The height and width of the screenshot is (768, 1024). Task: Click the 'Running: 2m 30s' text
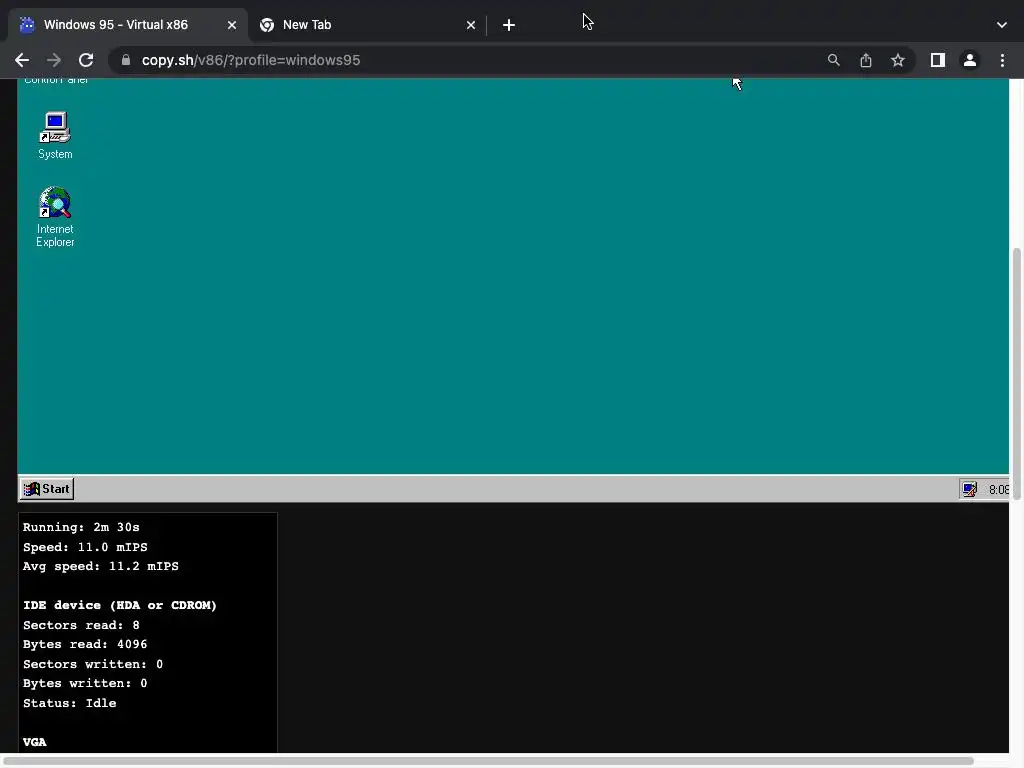(81, 527)
